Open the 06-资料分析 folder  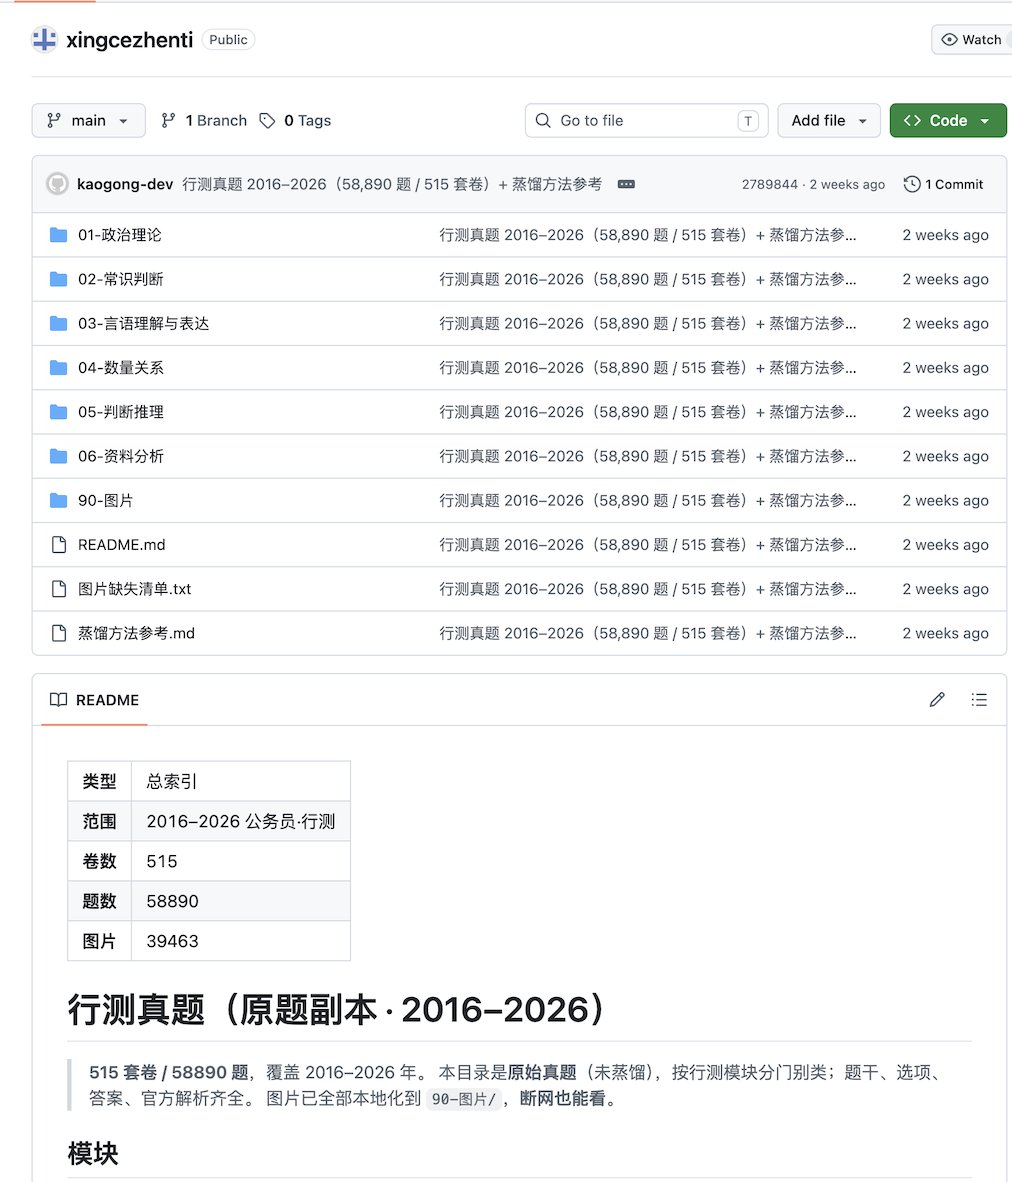pos(121,457)
